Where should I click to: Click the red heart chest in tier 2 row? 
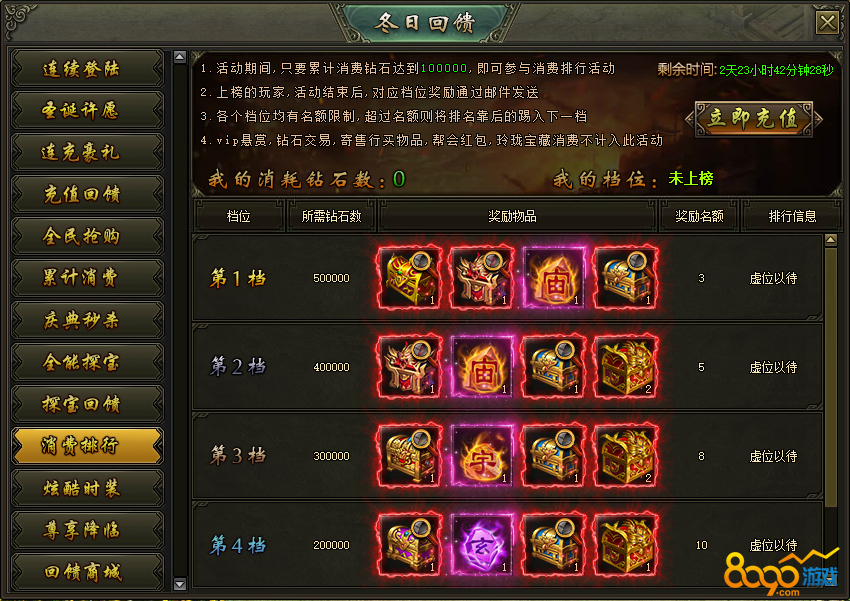point(626,366)
